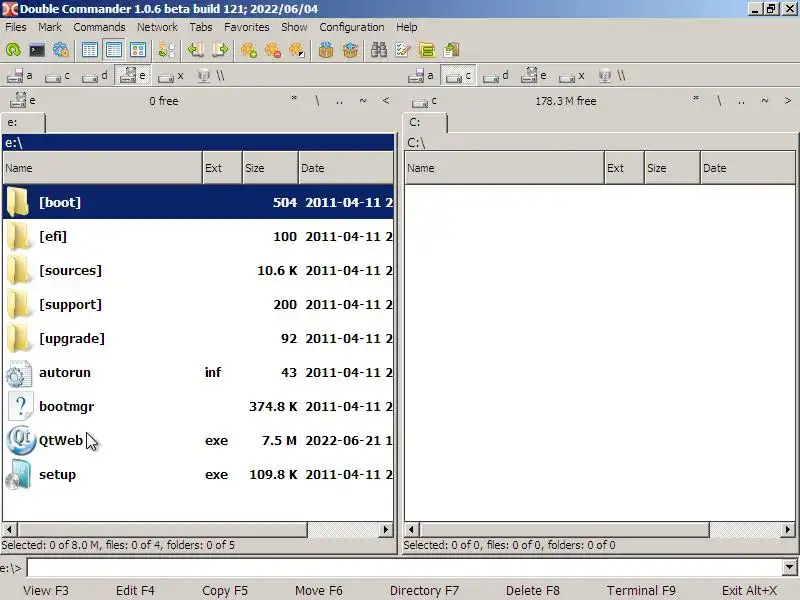
Task: Open the multi-rename tool icon
Action: (x=403, y=50)
